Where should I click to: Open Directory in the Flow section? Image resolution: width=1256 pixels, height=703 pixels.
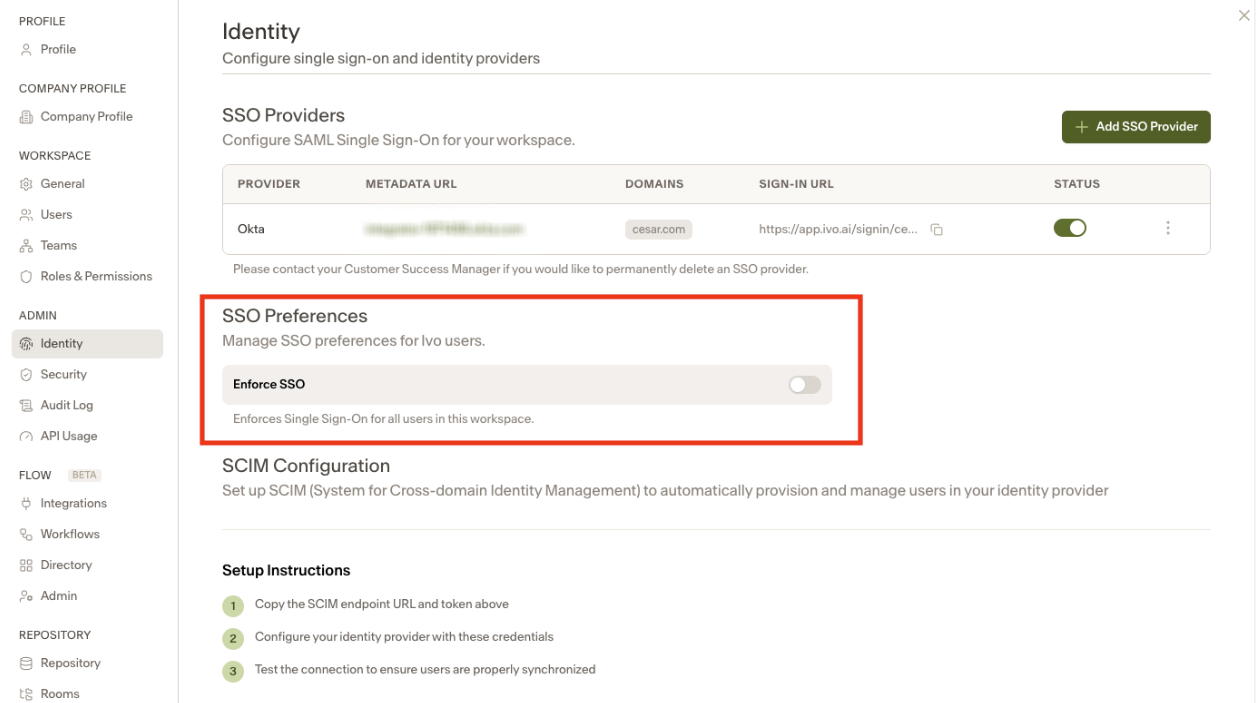coord(66,565)
